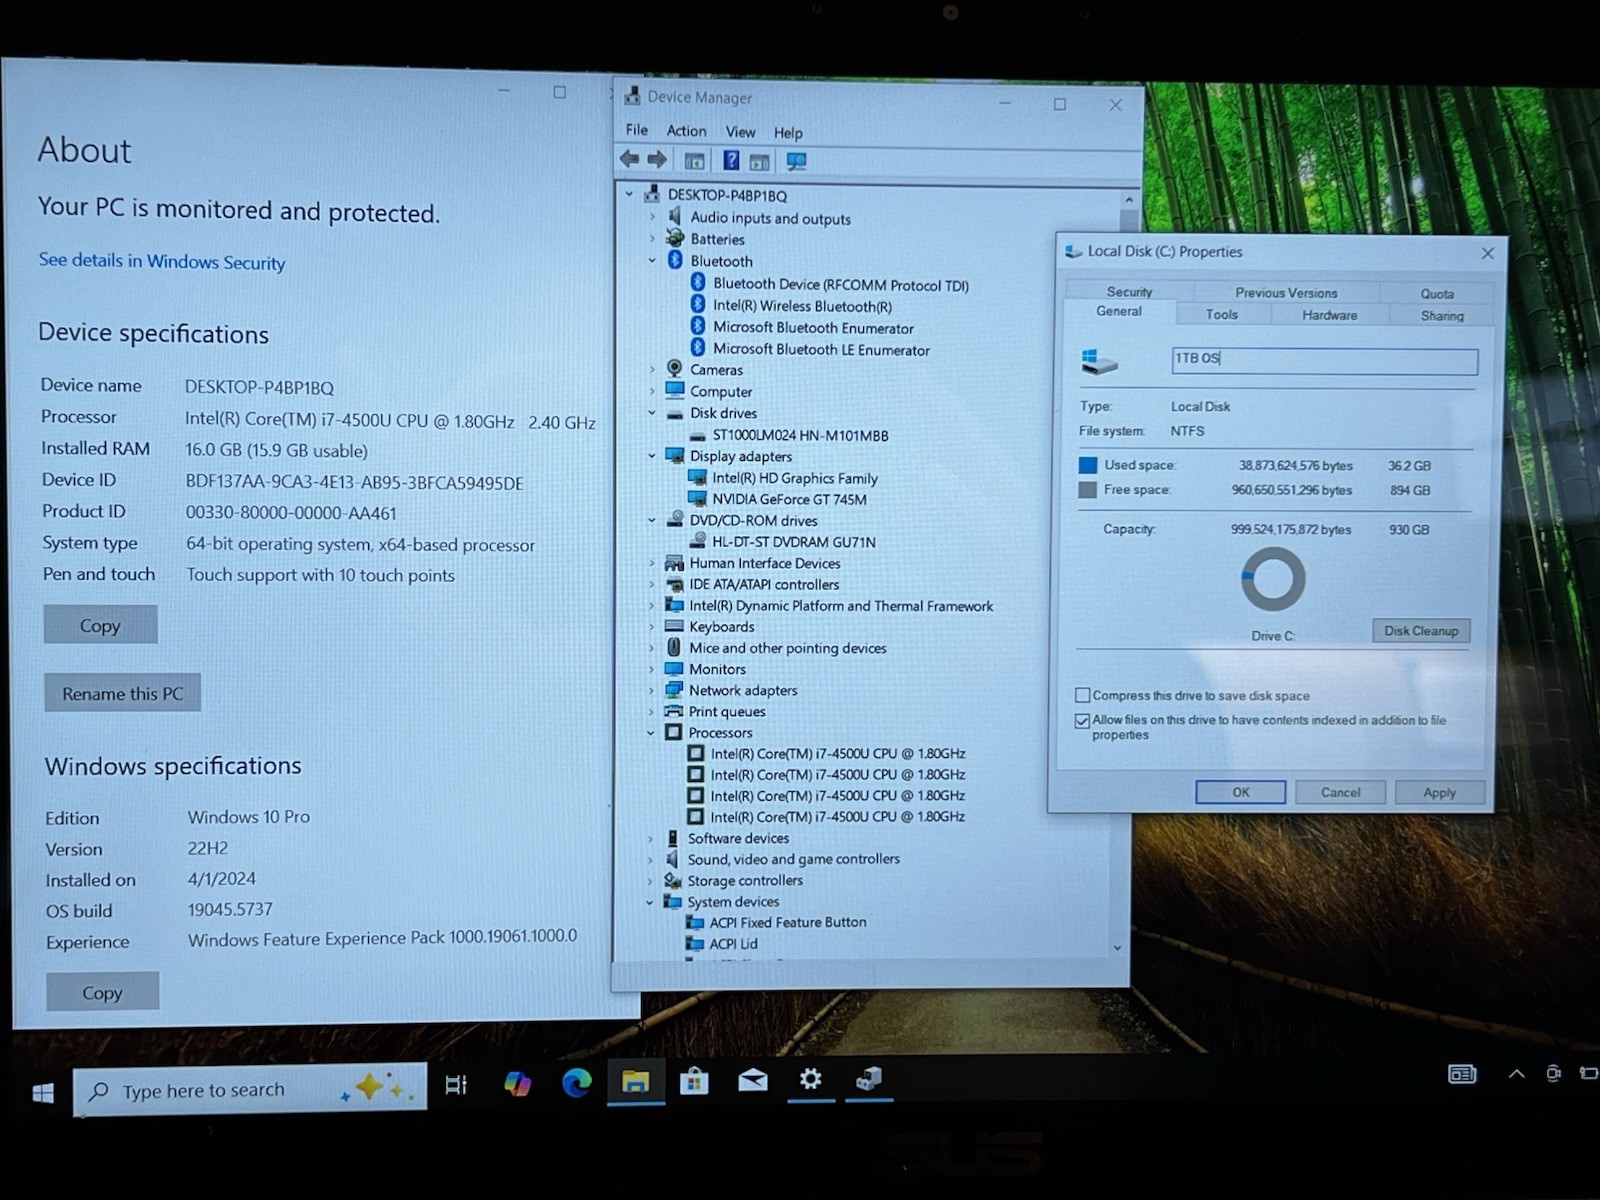Expand the Keyboards node

(x=651, y=627)
